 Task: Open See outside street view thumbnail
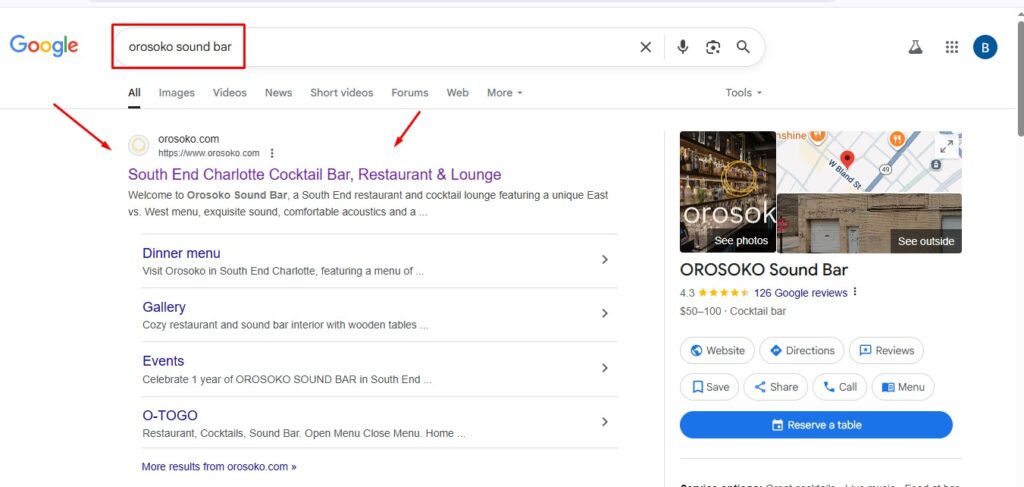(869, 223)
